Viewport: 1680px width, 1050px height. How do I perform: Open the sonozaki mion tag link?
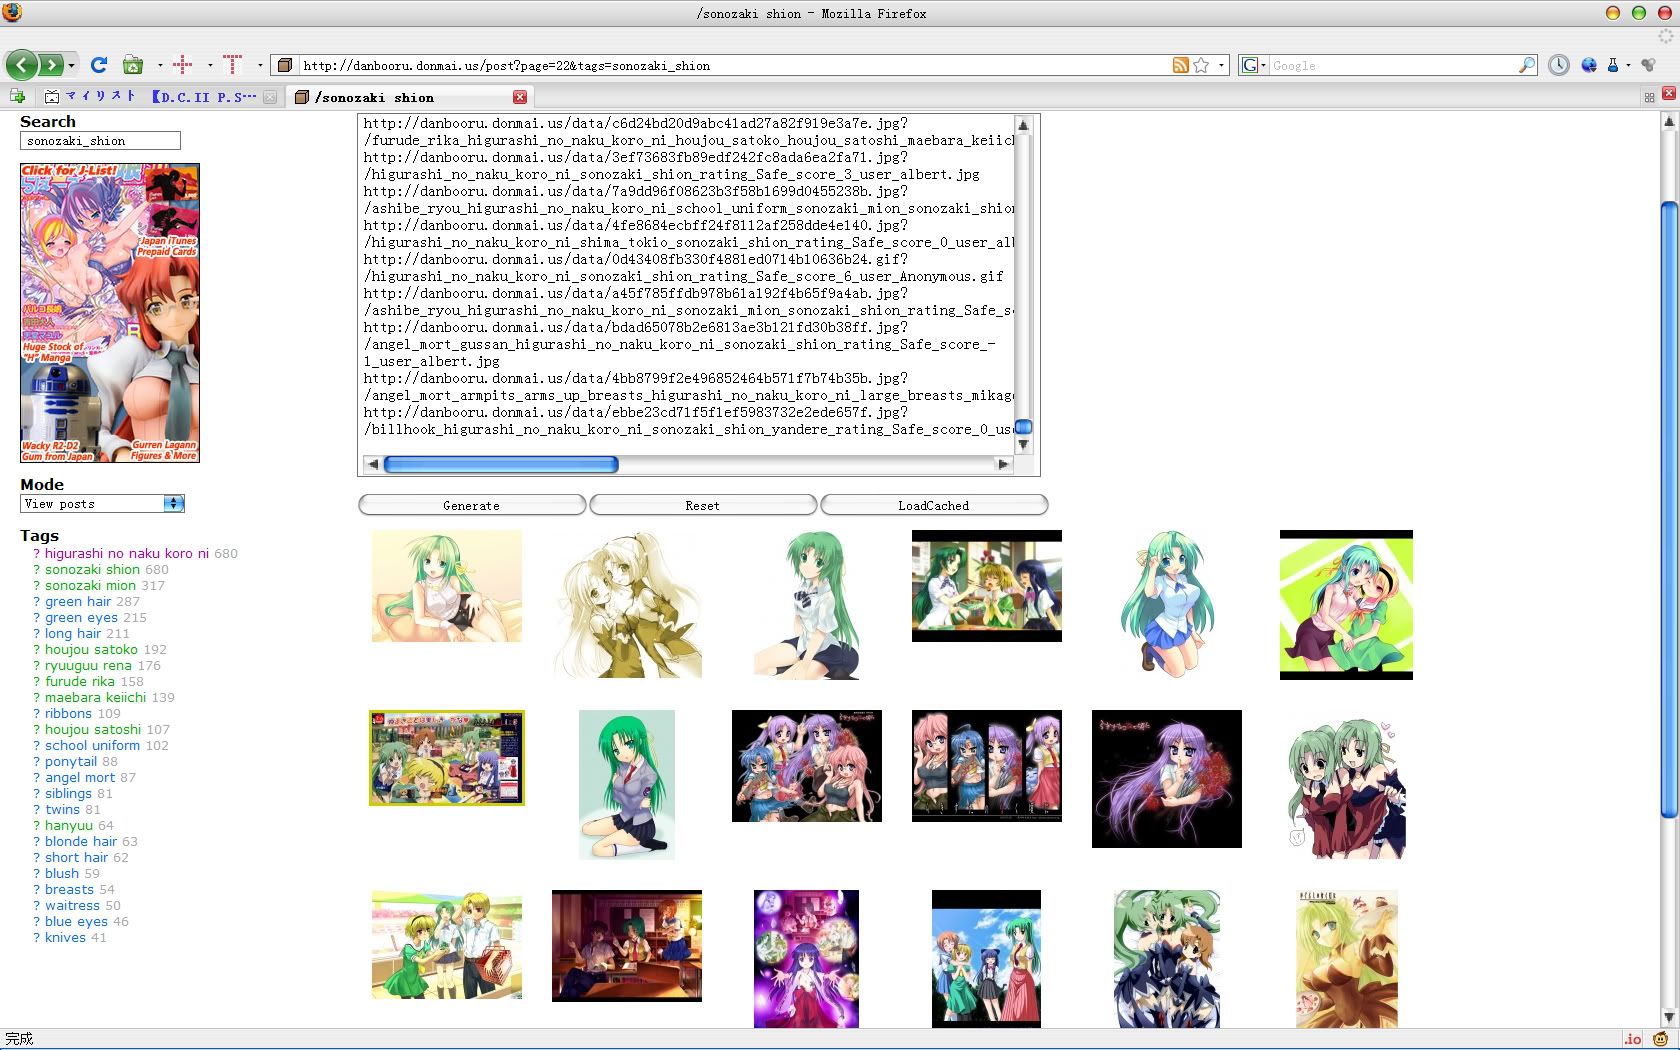90,585
